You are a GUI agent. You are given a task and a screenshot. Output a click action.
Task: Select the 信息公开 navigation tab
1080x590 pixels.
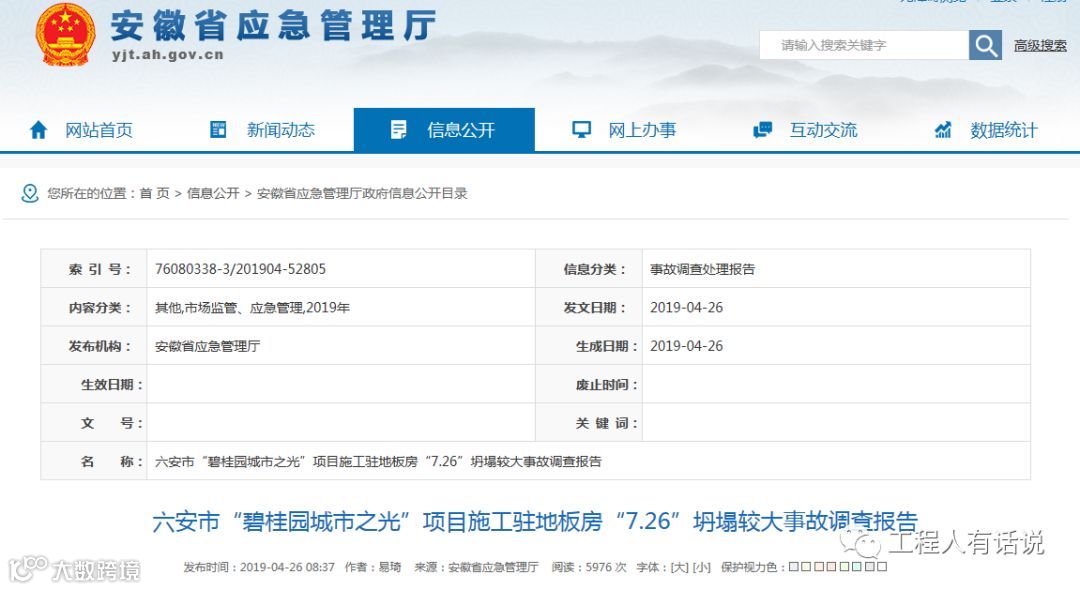pyautogui.click(x=444, y=130)
